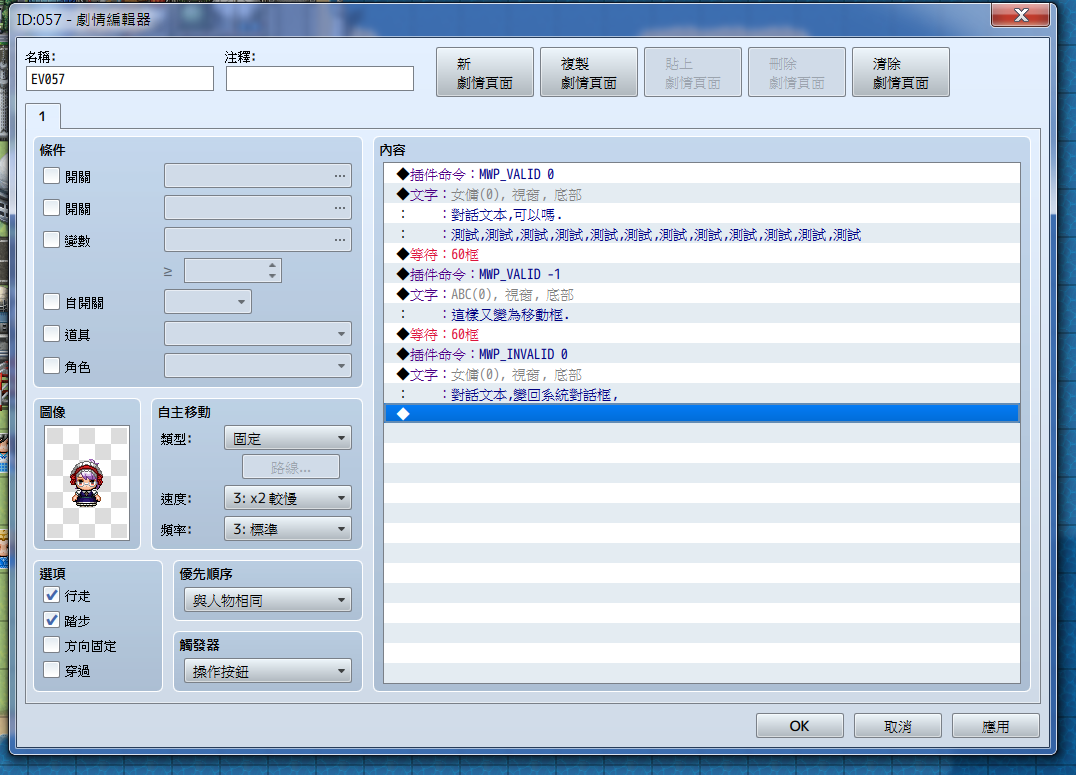Confirm with the OK button

coord(799,726)
